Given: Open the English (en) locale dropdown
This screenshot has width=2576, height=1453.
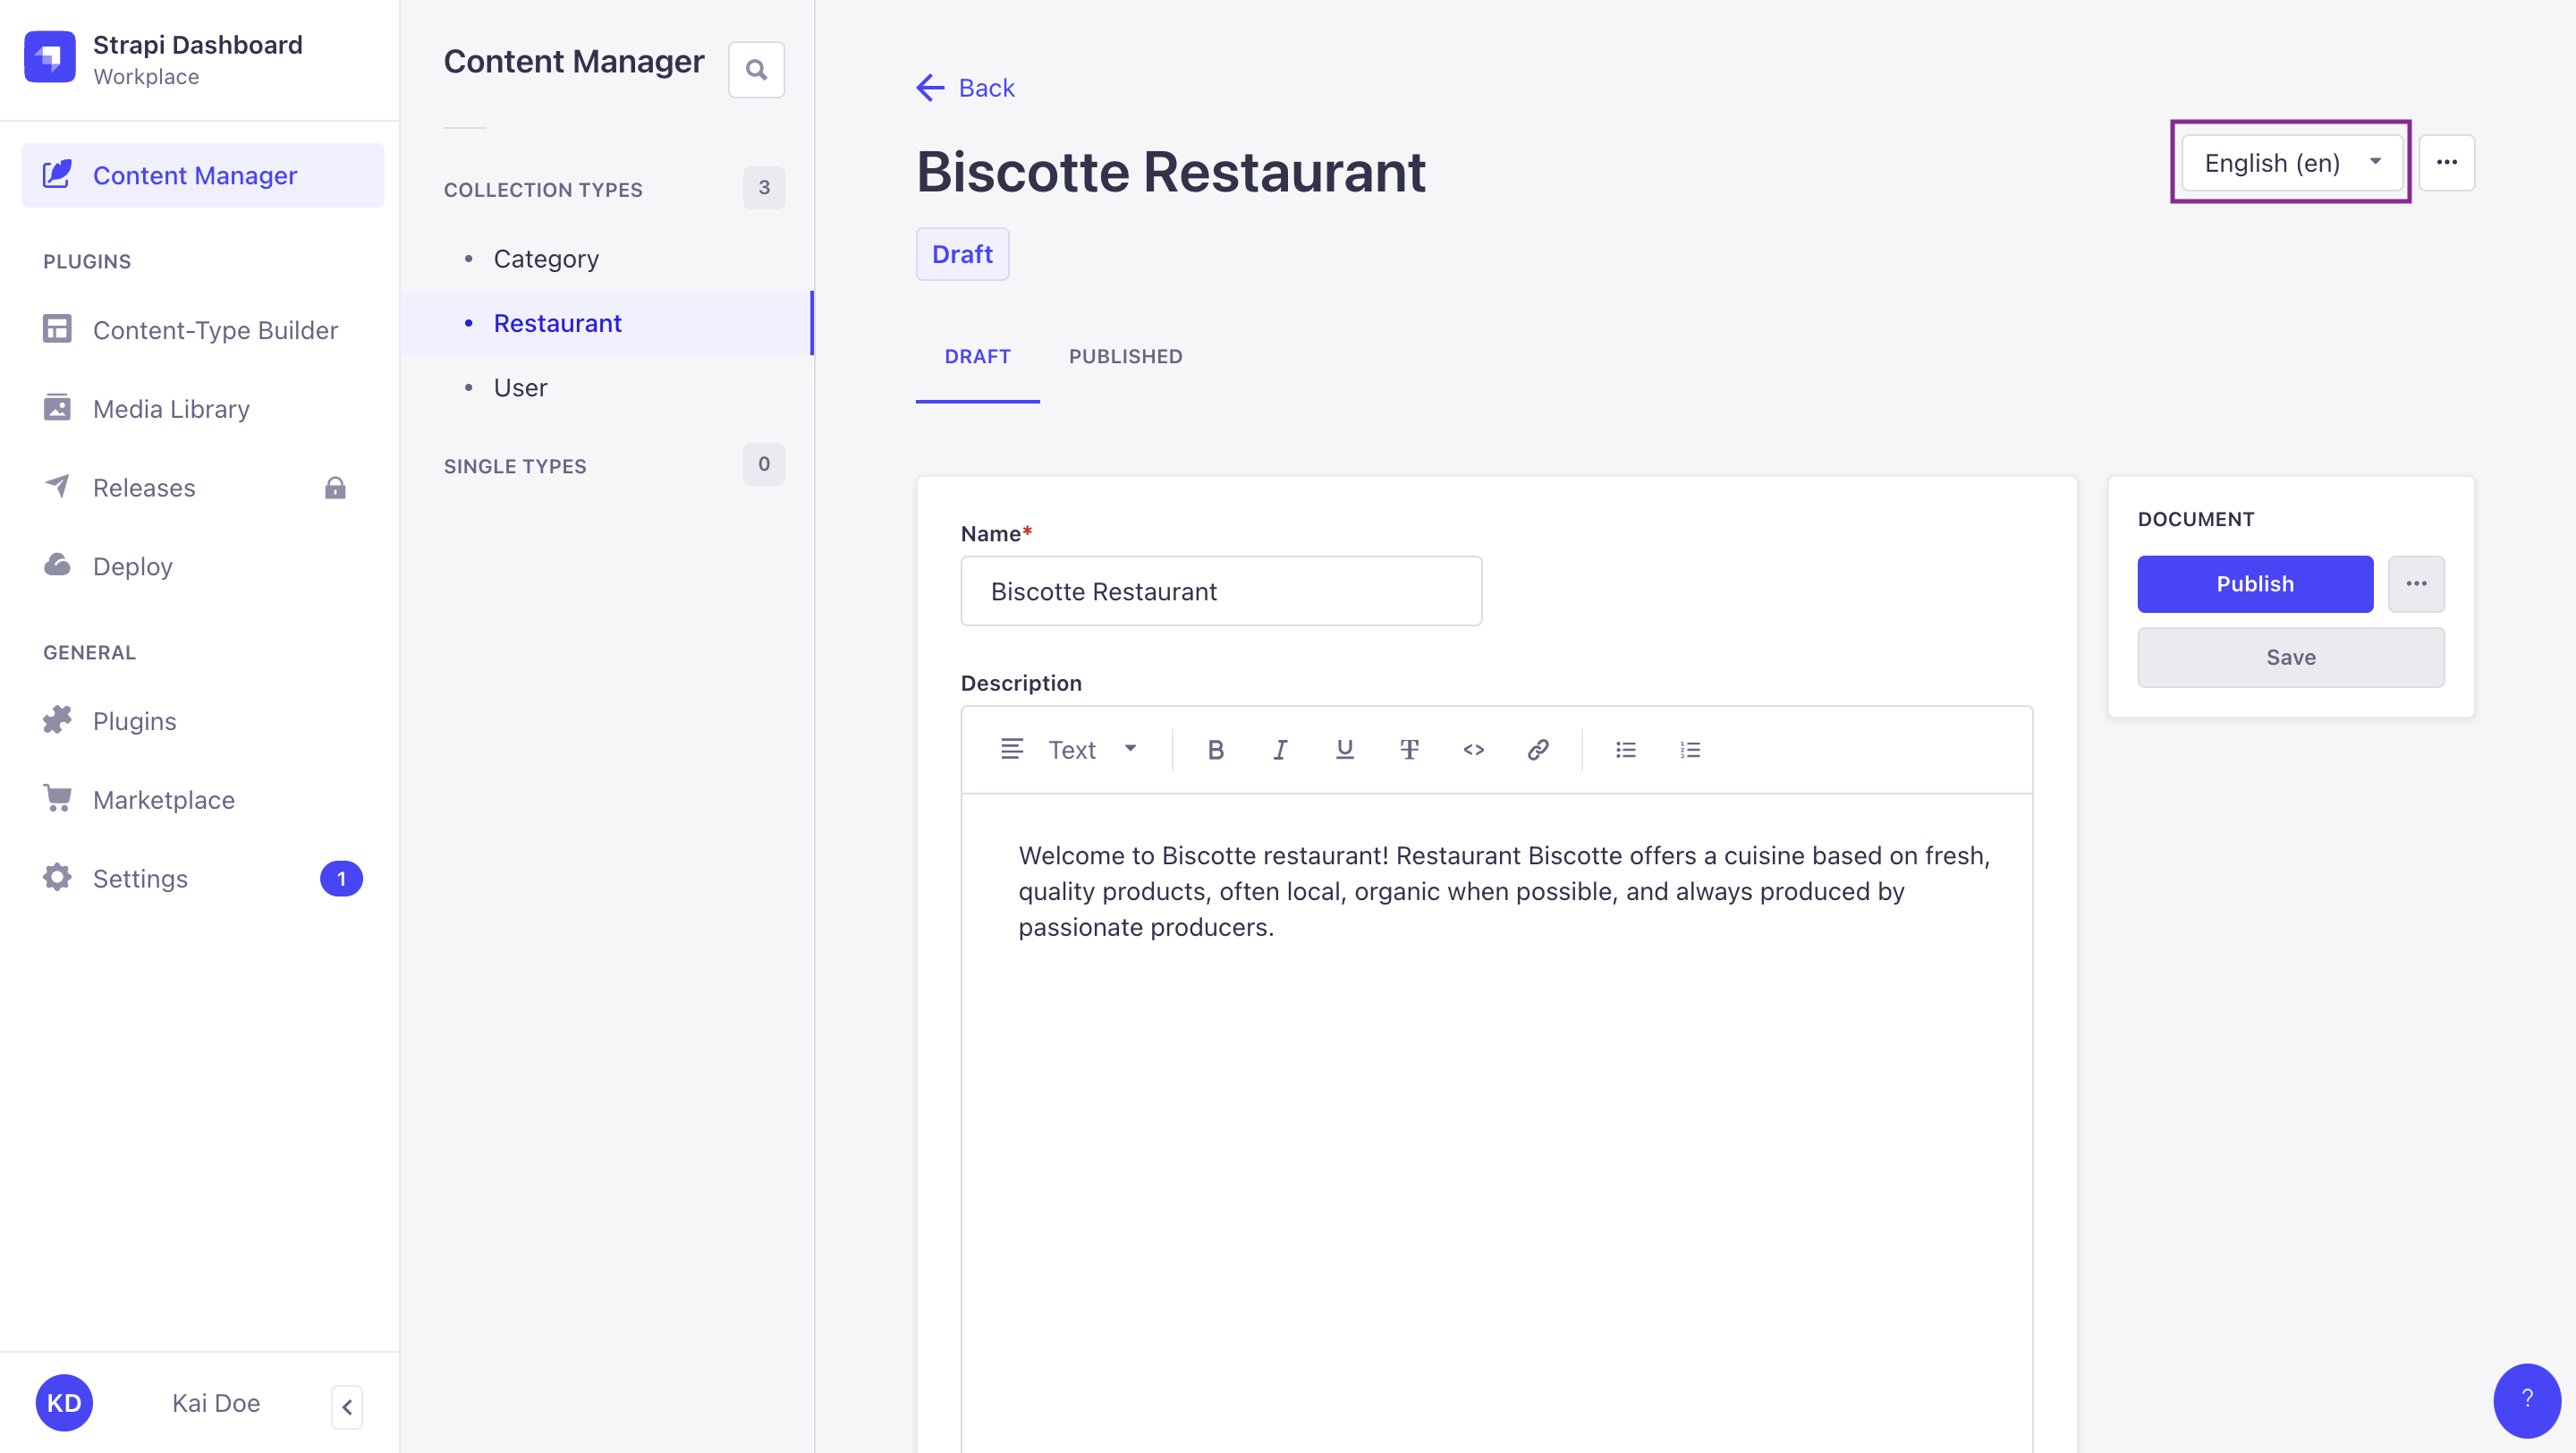Looking at the screenshot, I should [2290, 162].
